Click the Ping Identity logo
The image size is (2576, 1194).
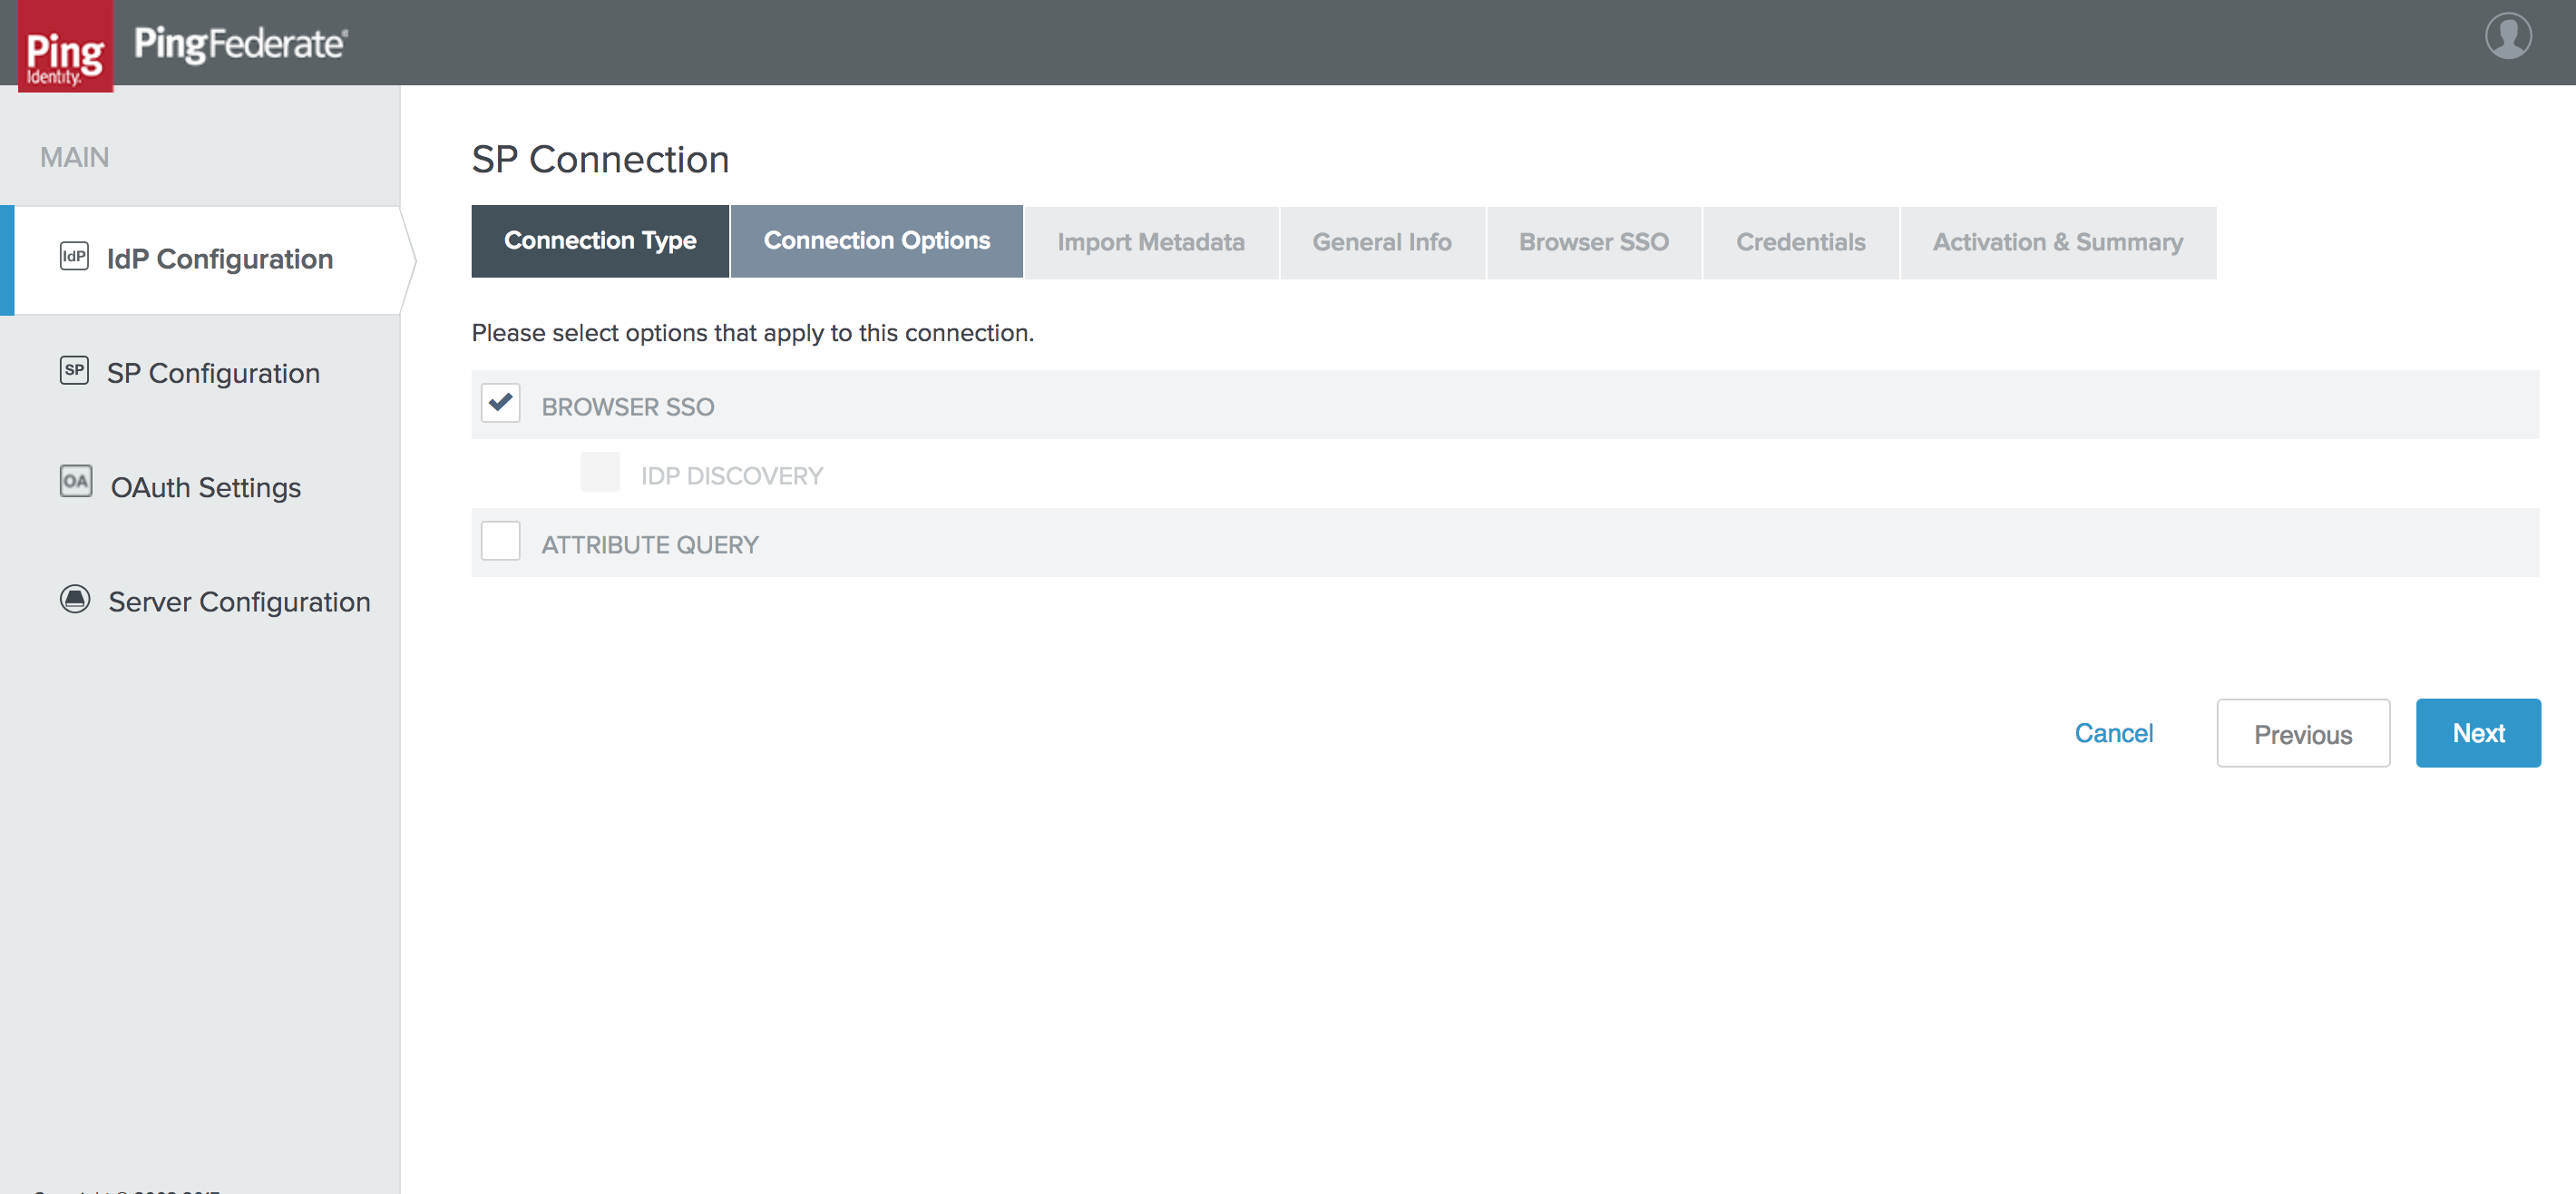click(65, 46)
